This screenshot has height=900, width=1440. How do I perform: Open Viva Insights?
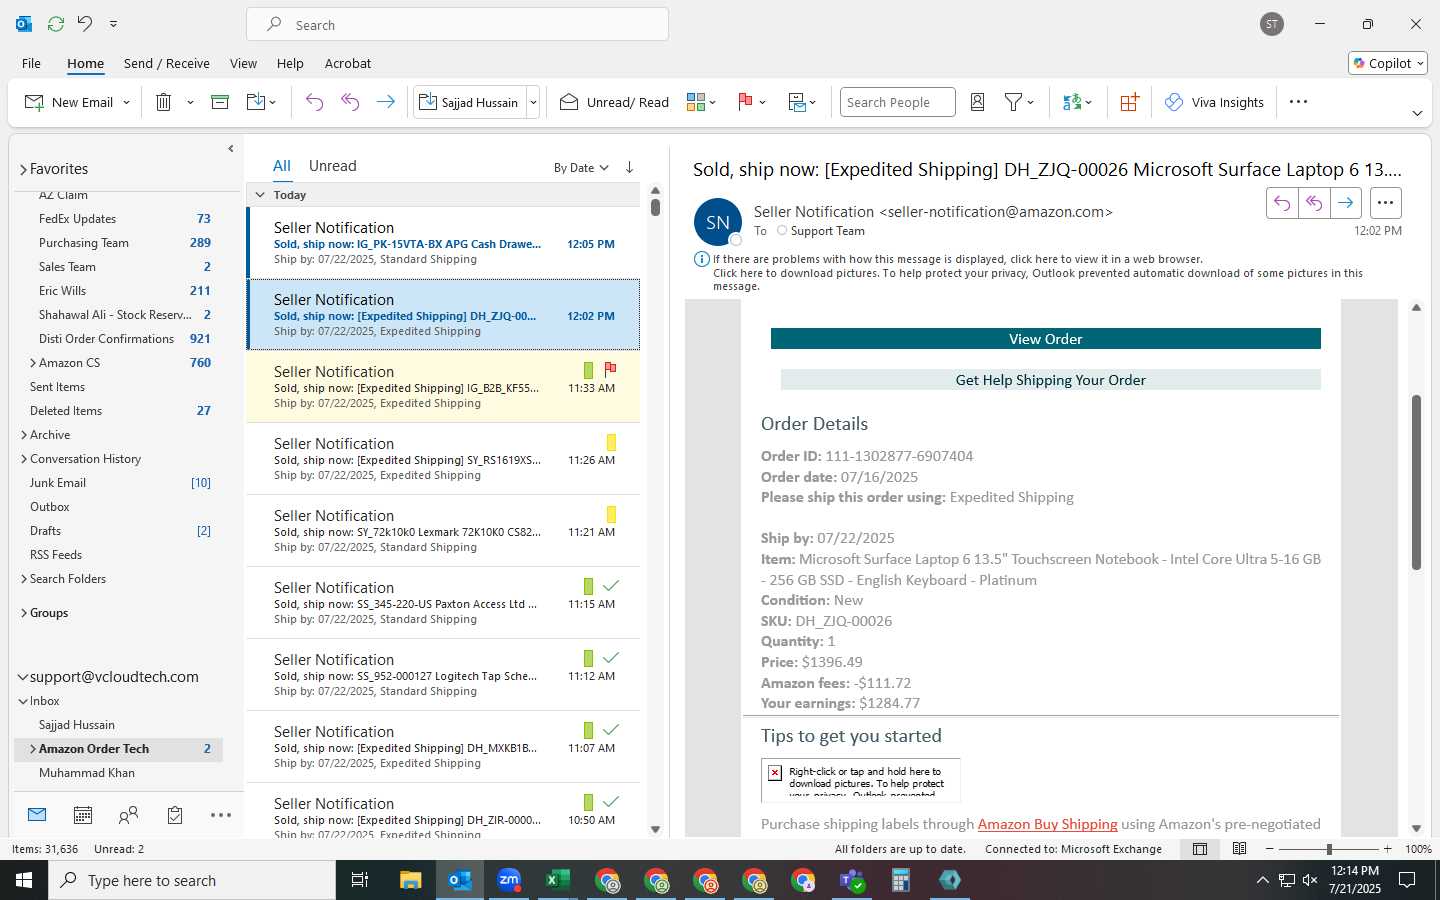[1214, 102]
